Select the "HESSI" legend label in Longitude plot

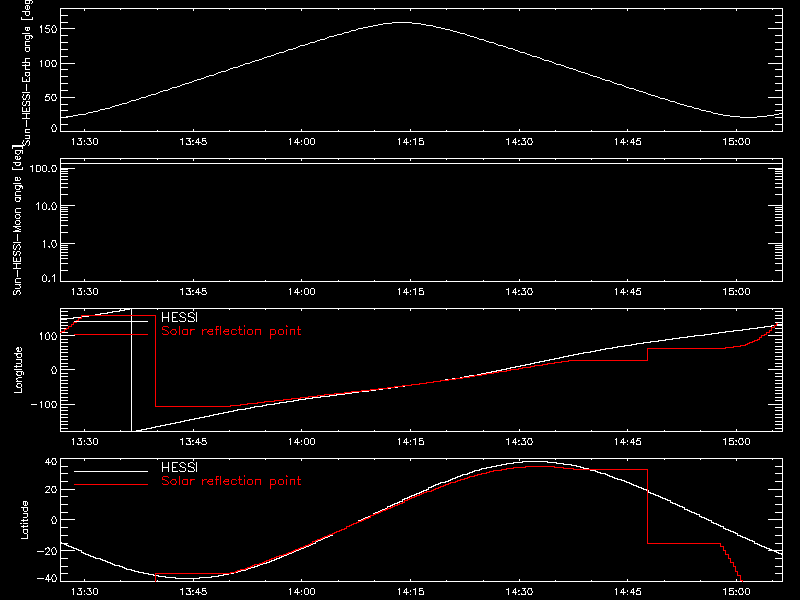pos(179,317)
